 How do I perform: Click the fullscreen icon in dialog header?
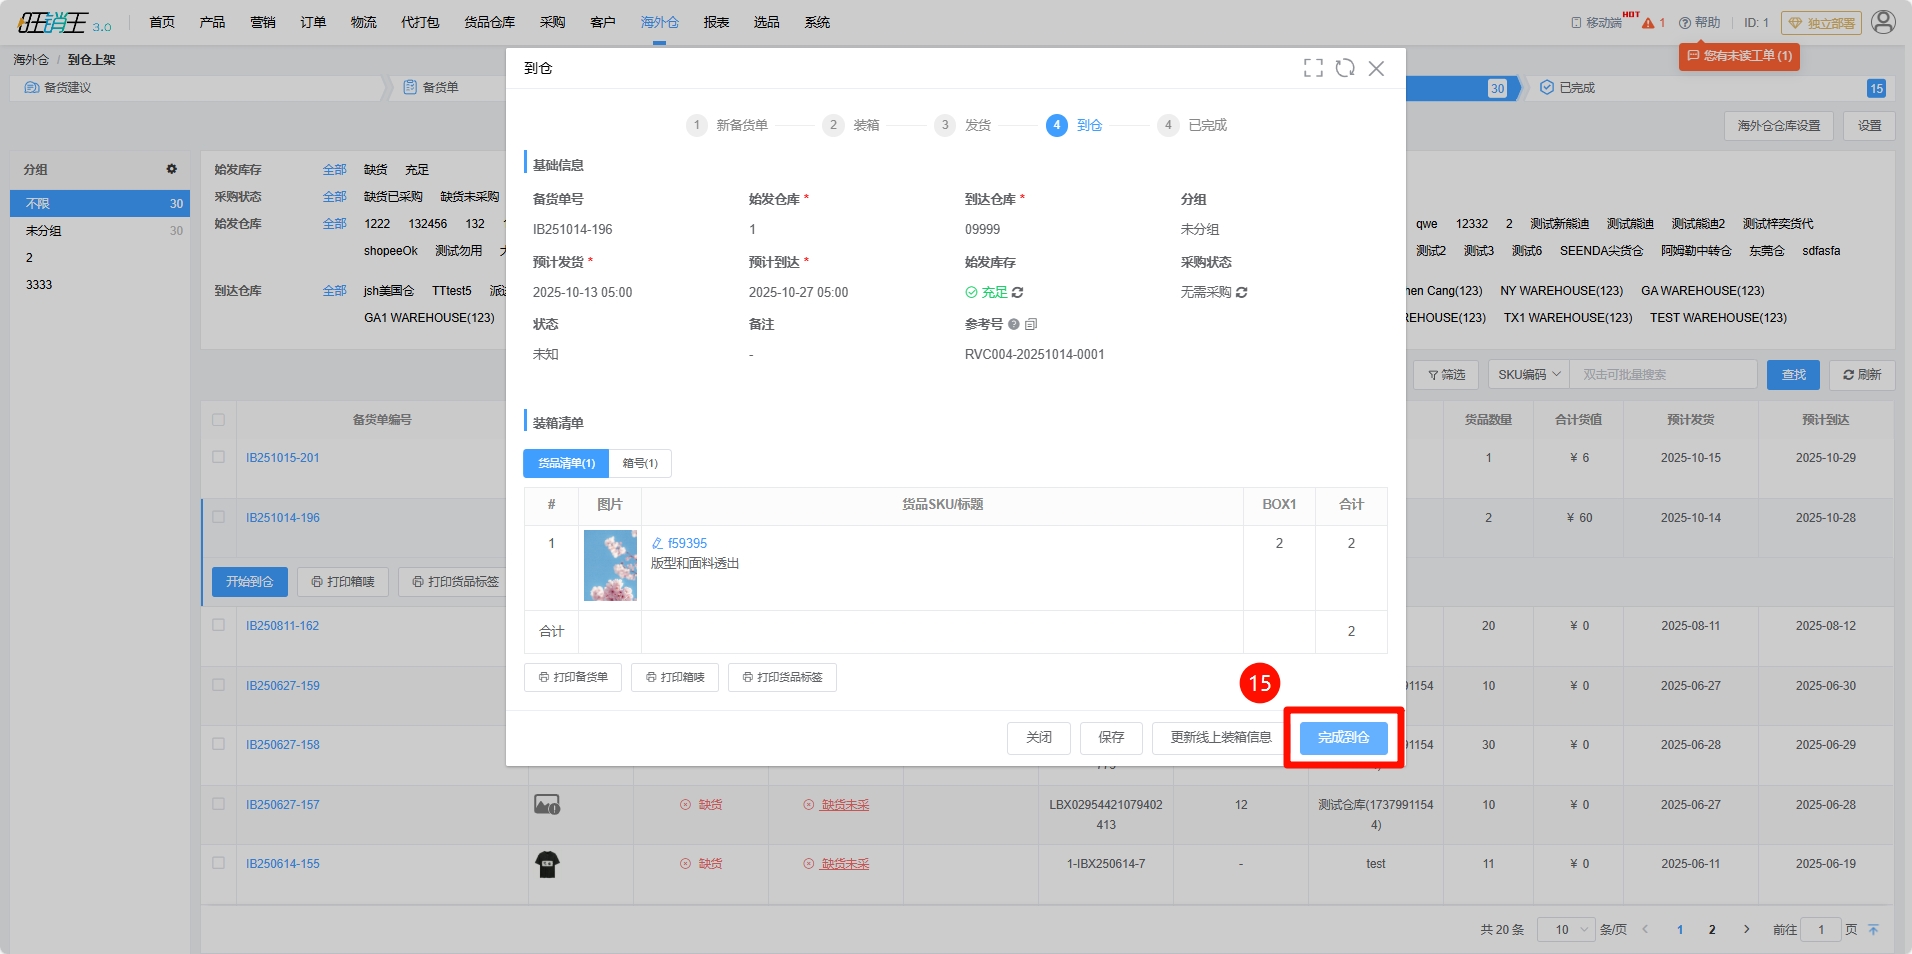click(1313, 68)
